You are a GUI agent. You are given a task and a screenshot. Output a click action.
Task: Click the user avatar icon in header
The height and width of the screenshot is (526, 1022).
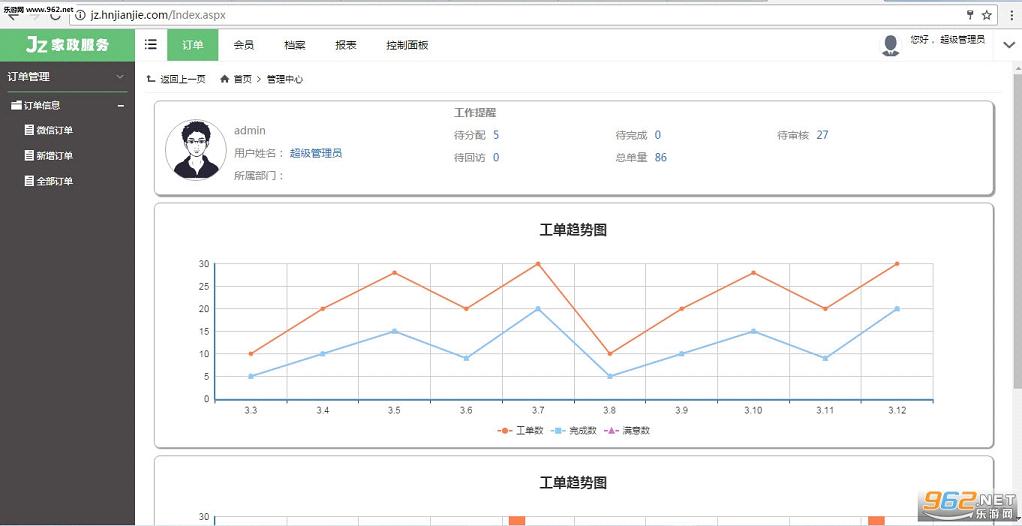click(890, 45)
